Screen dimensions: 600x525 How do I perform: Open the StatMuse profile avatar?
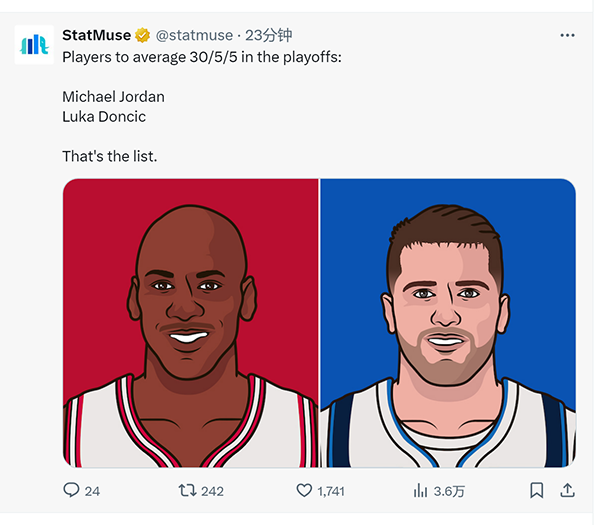click(34, 45)
